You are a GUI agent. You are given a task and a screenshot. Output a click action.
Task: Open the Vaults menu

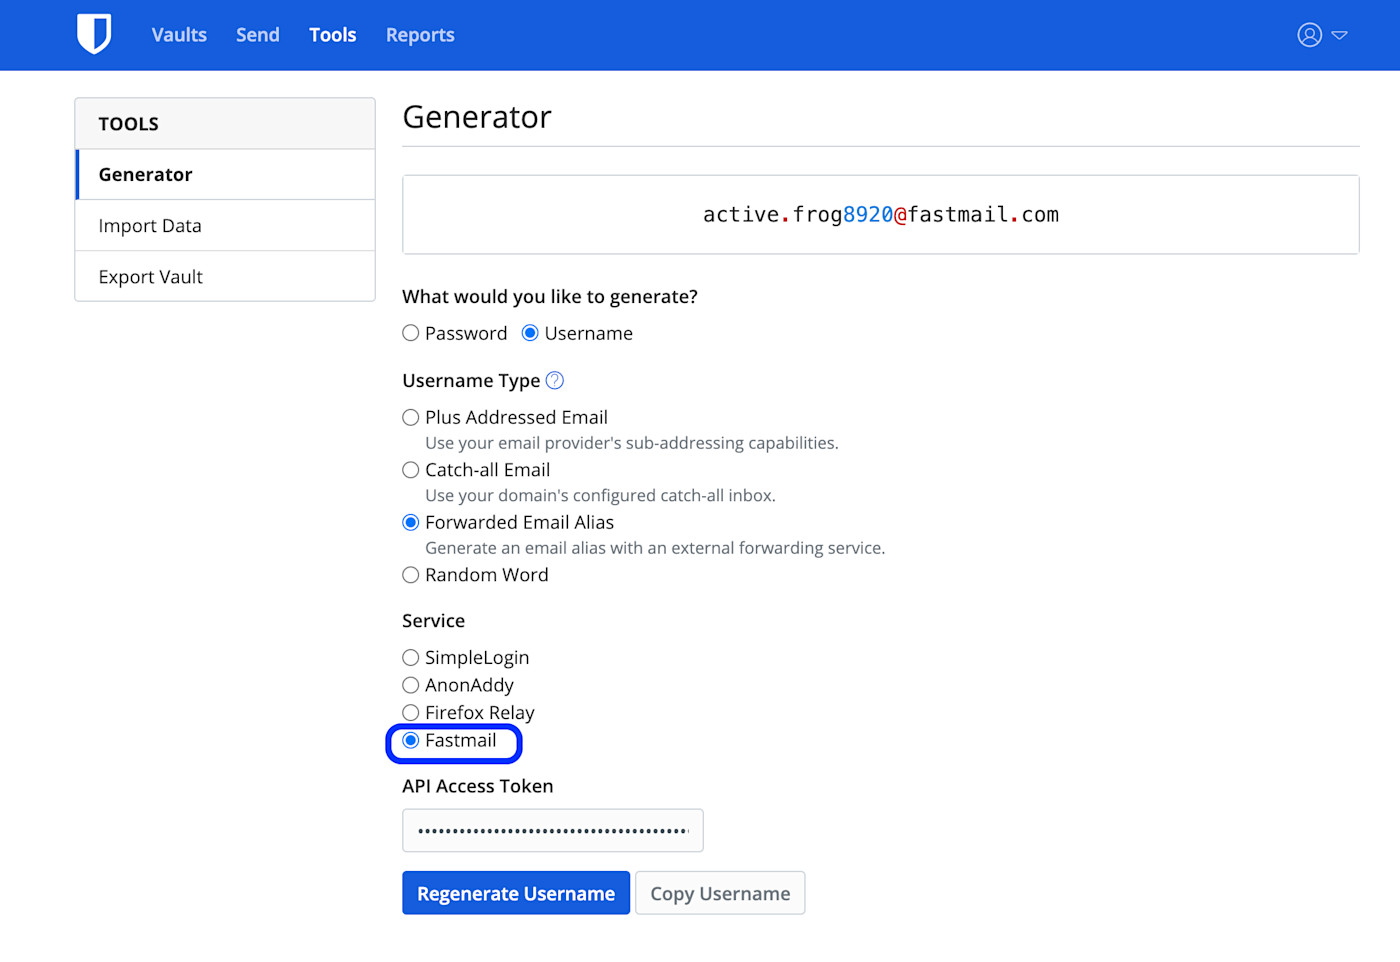[179, 34]
